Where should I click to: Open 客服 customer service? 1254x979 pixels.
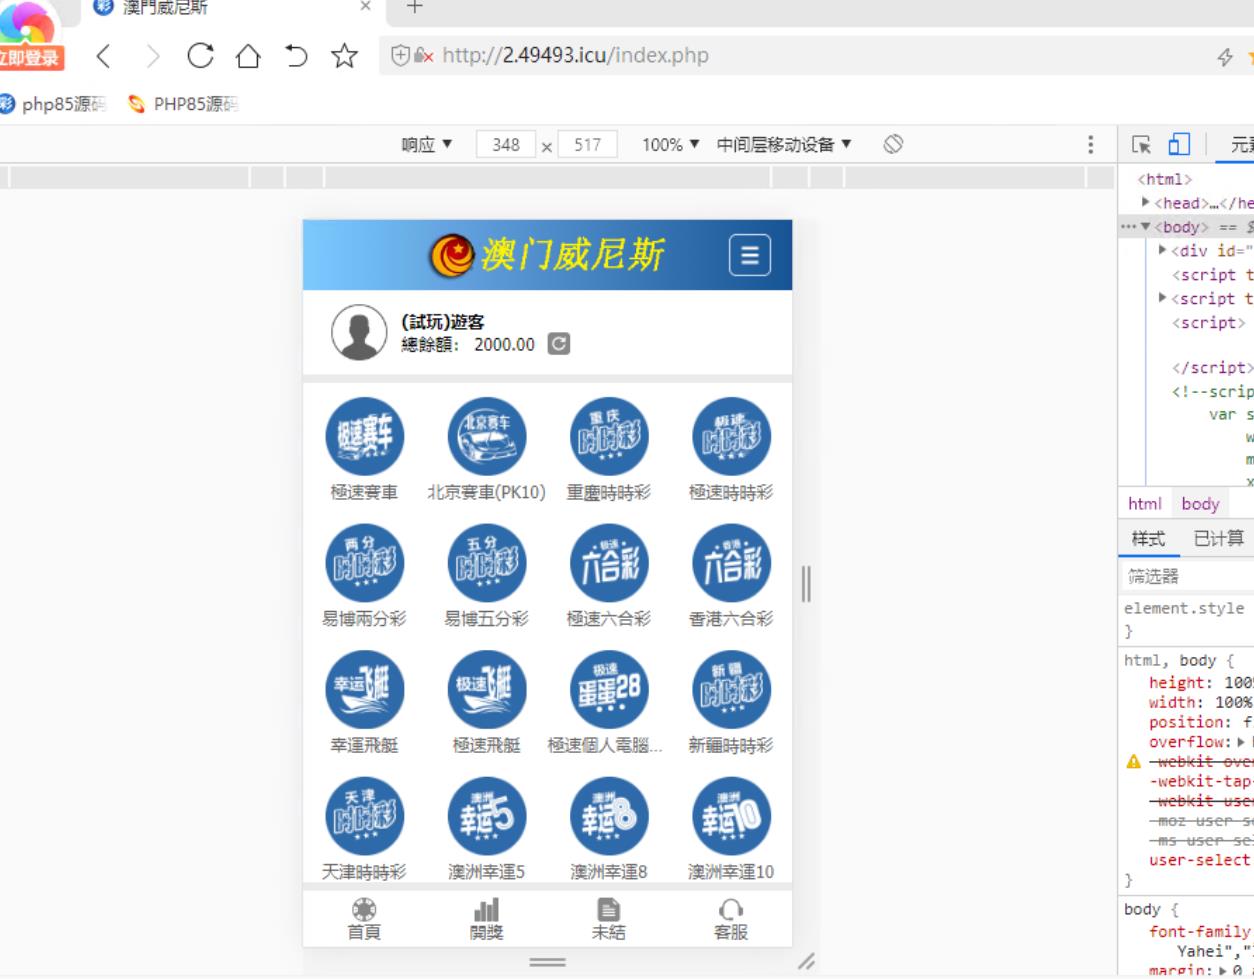coord(730,919)
